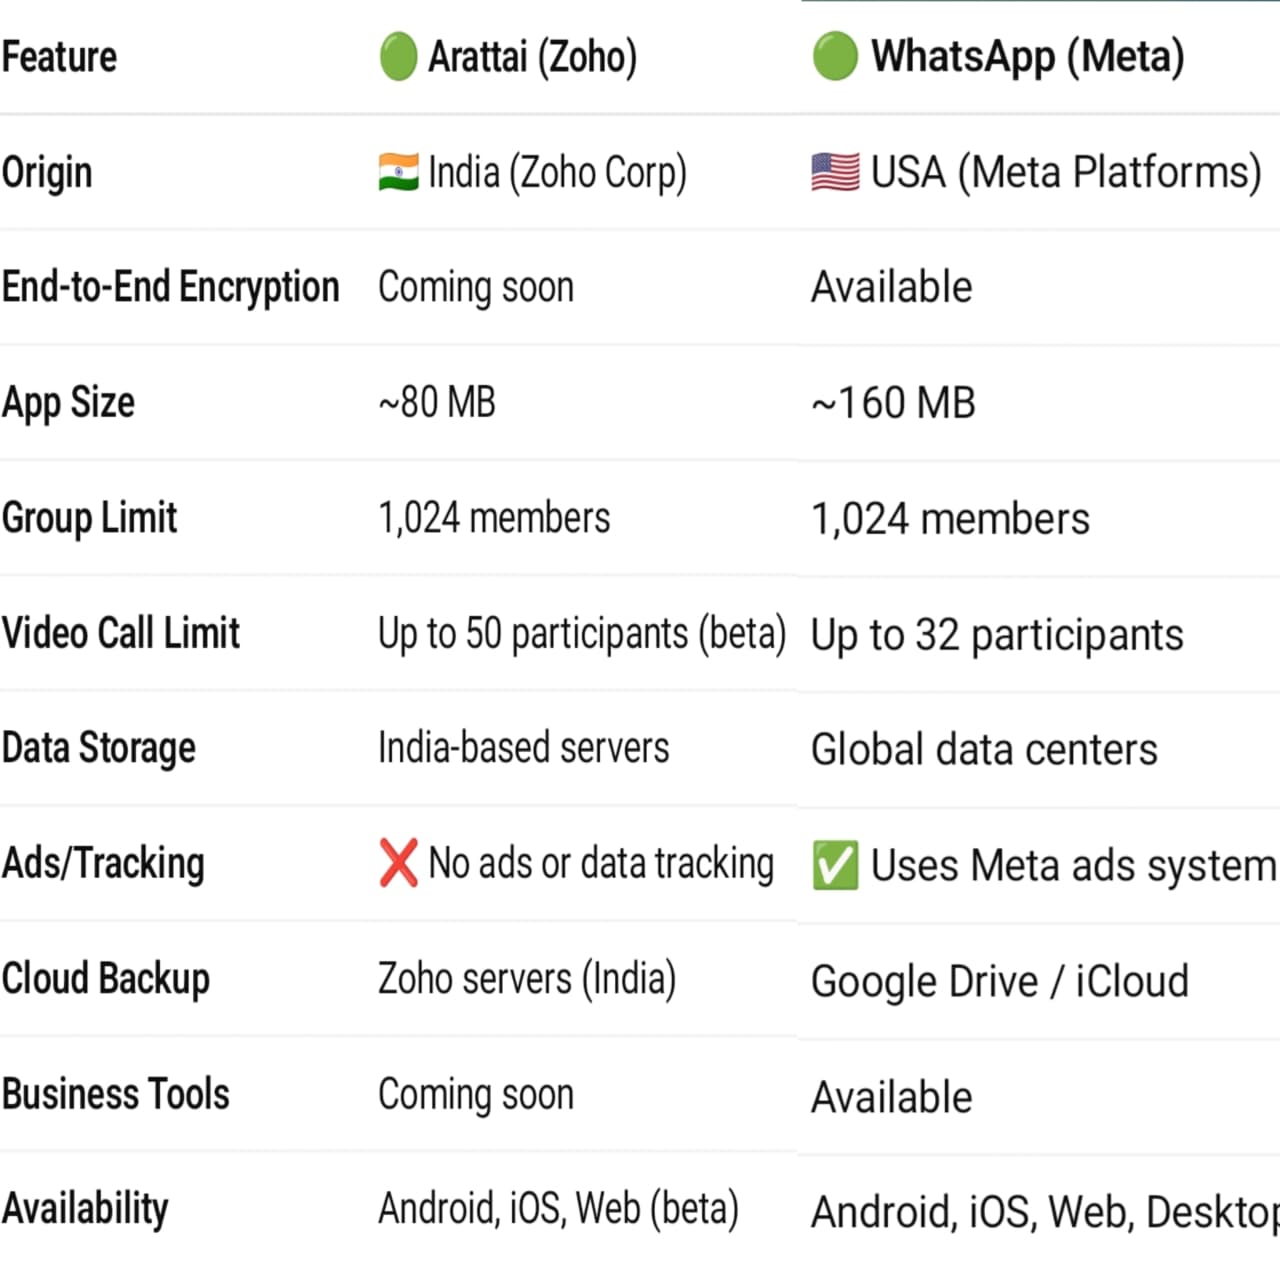This screenshot has height=1263, width=1280.
Task: Select the Feature column header
Action: point(60,57)
